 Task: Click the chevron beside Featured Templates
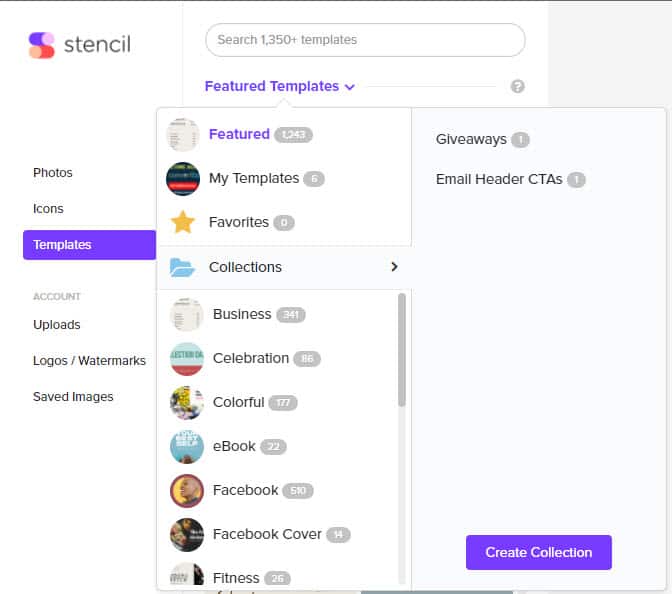click(350, 87)
